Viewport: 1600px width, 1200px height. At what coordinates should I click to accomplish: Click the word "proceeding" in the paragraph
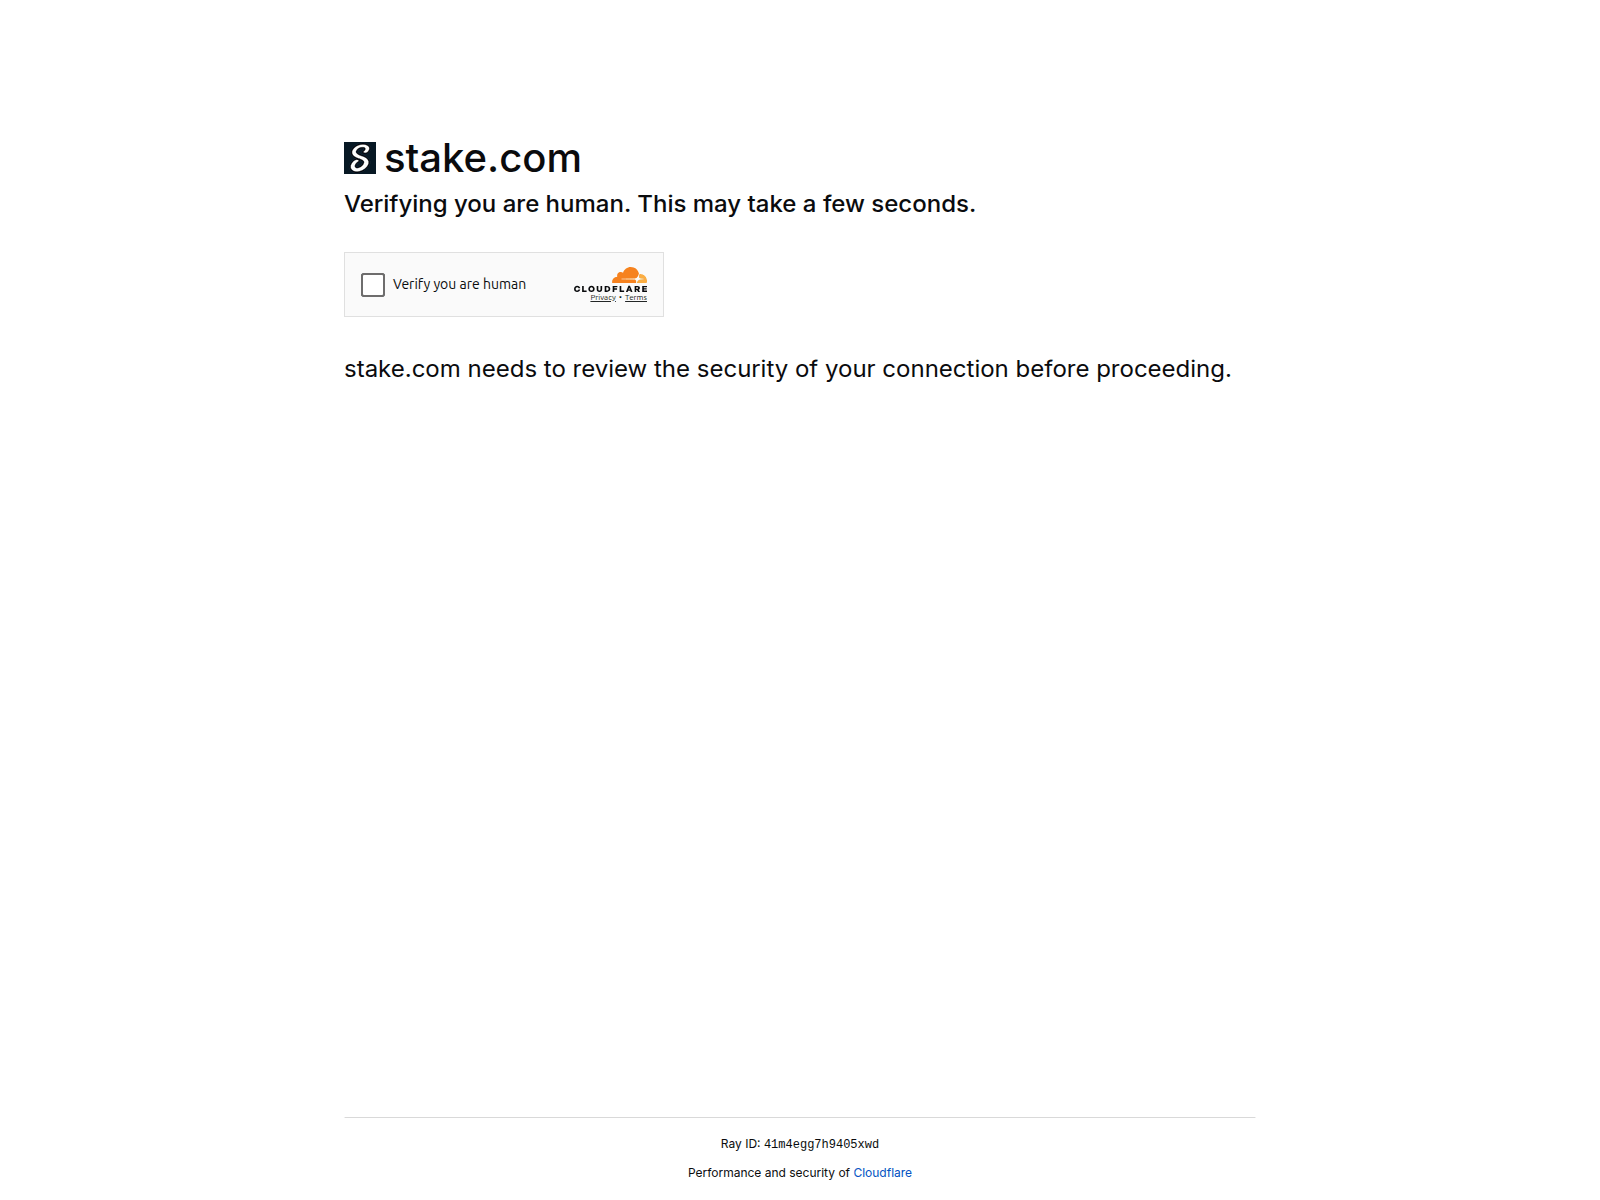click(x=1160, y=369)
